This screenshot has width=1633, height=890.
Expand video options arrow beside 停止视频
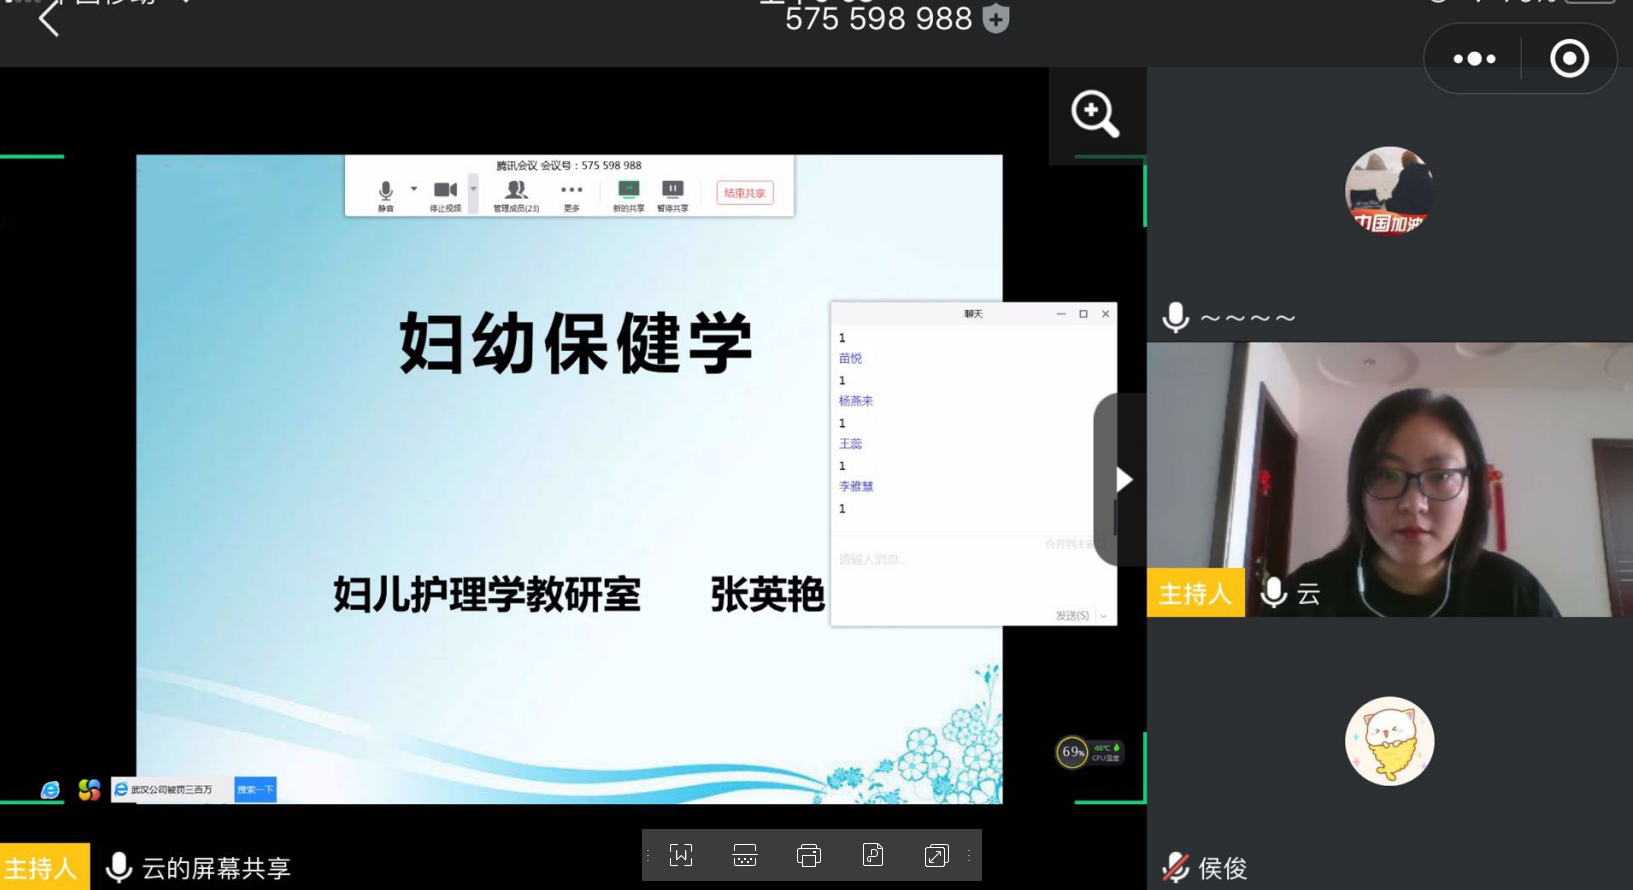(x=474, y=189)
